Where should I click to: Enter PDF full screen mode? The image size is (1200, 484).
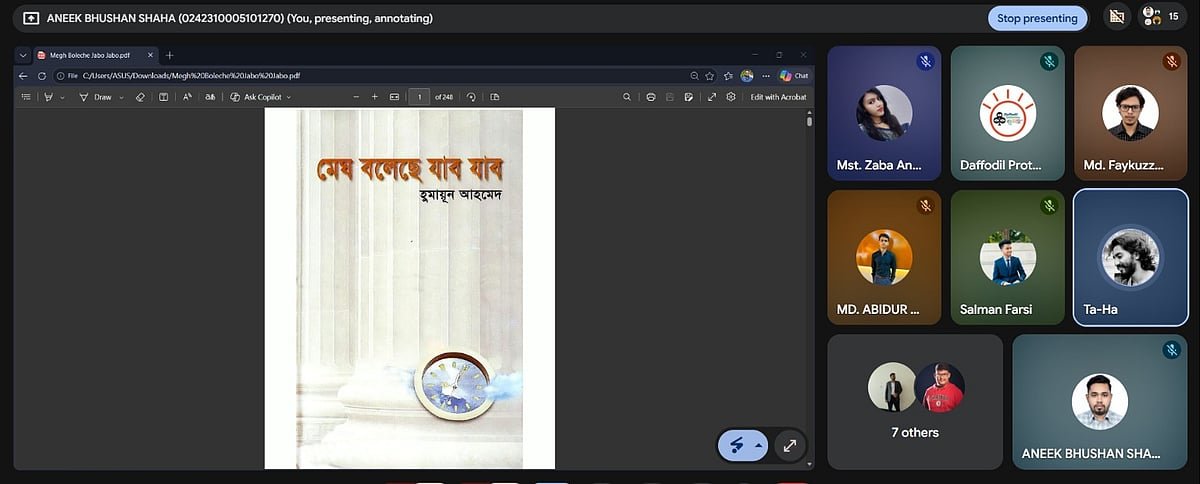tap(712, 97)
